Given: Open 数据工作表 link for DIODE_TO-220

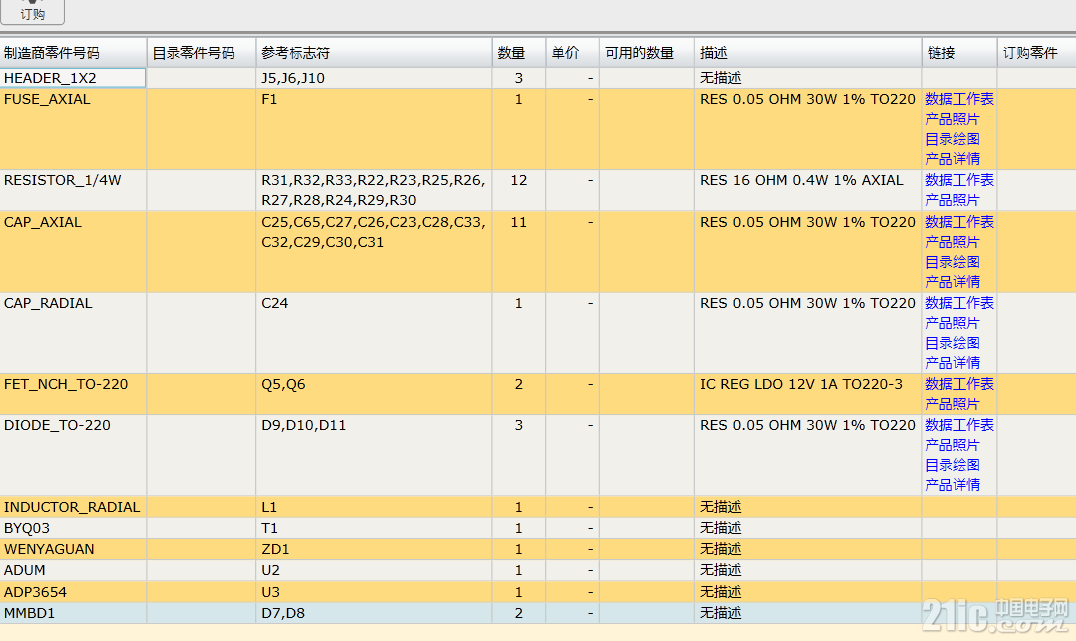Looking at the screenshot, I should coord(959,426).
